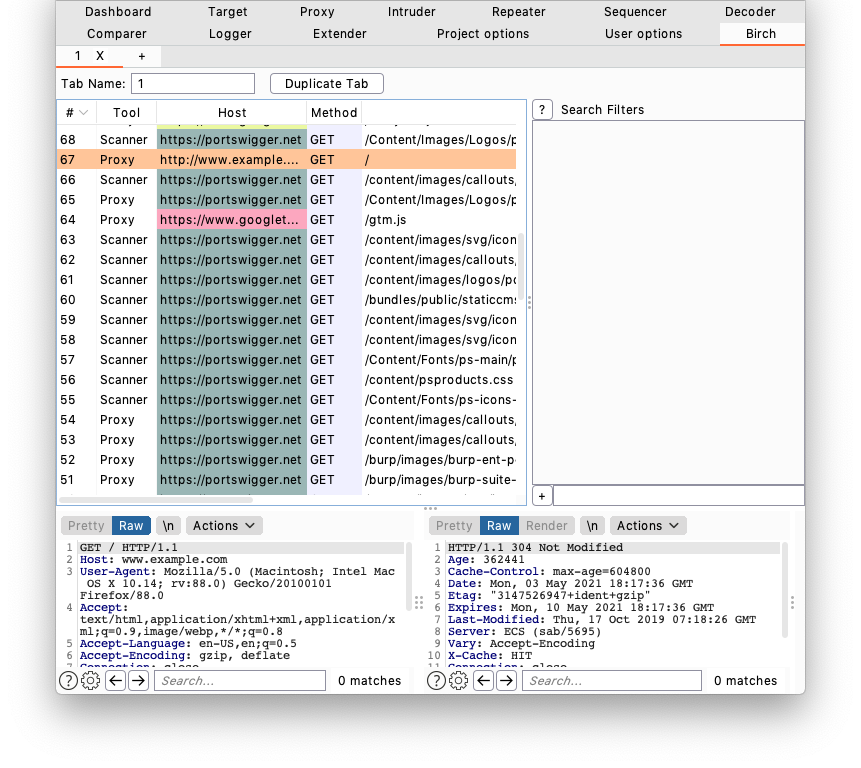
Task: Switch response view to Pretty
Action: [x=454, y=526]
